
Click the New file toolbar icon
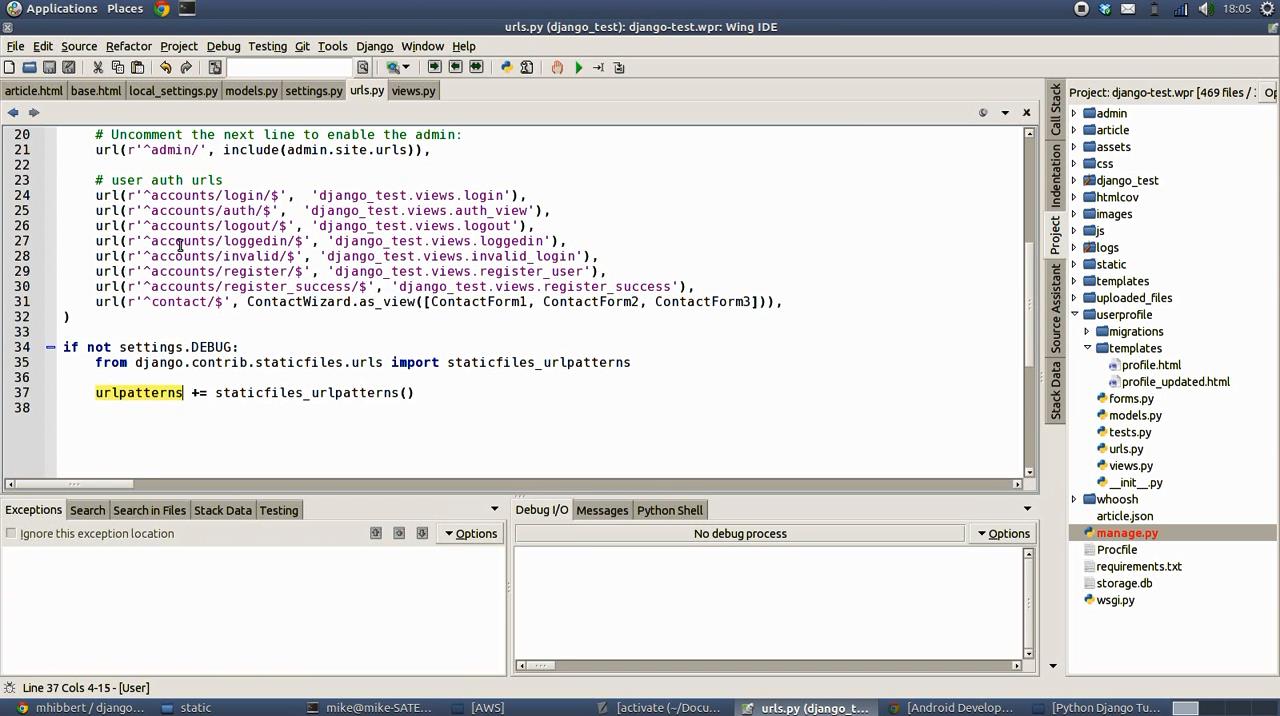point(9,67)
